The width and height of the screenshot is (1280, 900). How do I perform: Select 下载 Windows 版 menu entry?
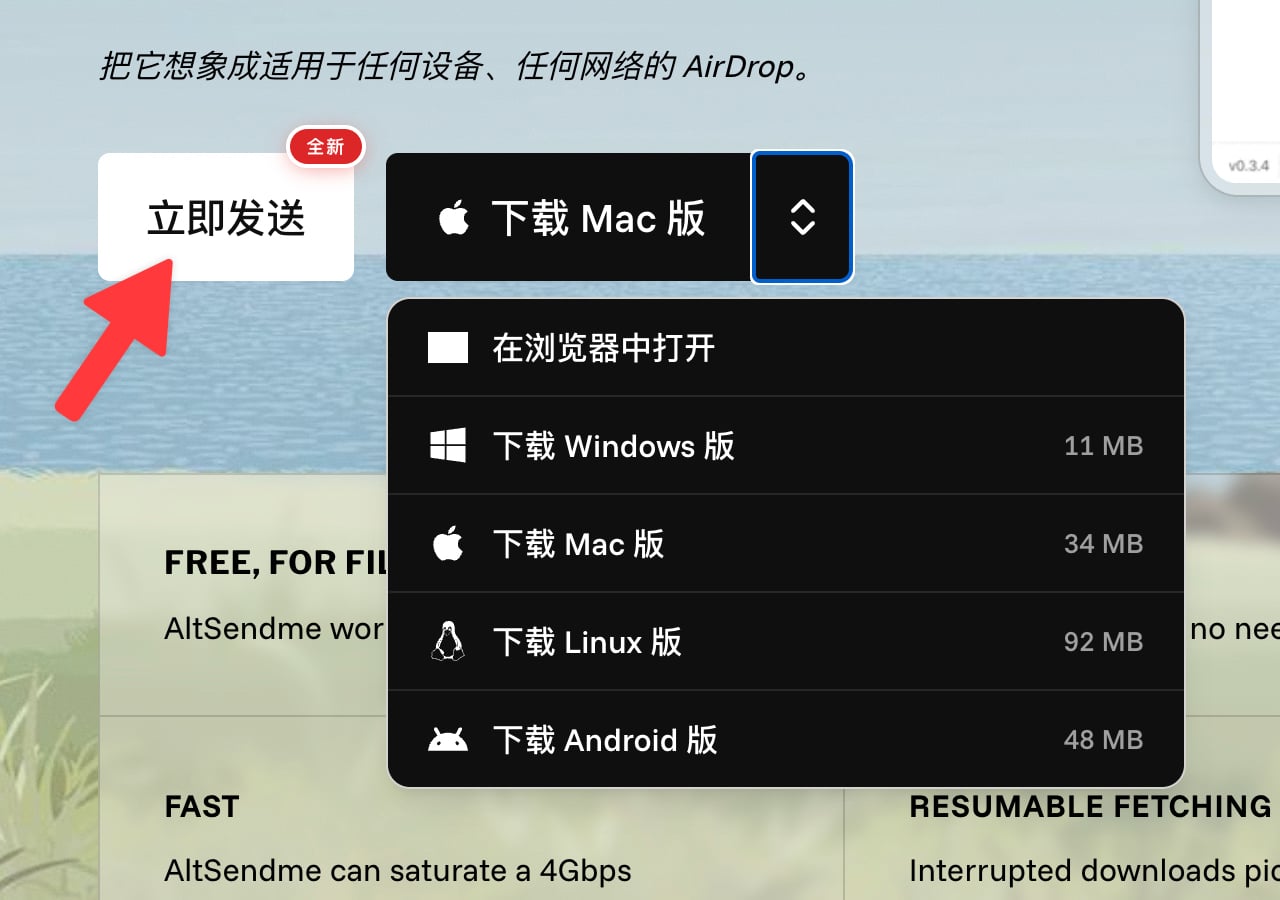coord(785,445)
